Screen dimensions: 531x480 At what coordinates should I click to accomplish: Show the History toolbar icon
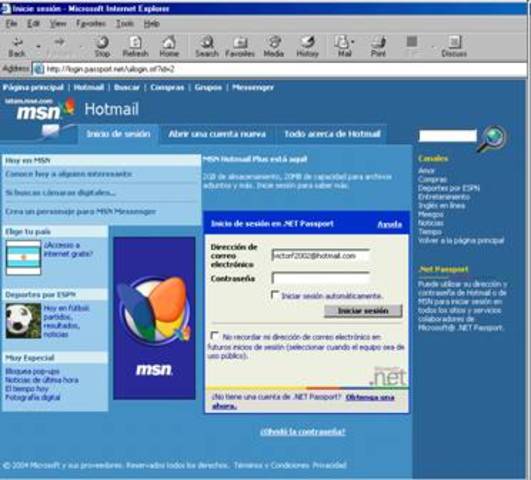click(307, 47)
